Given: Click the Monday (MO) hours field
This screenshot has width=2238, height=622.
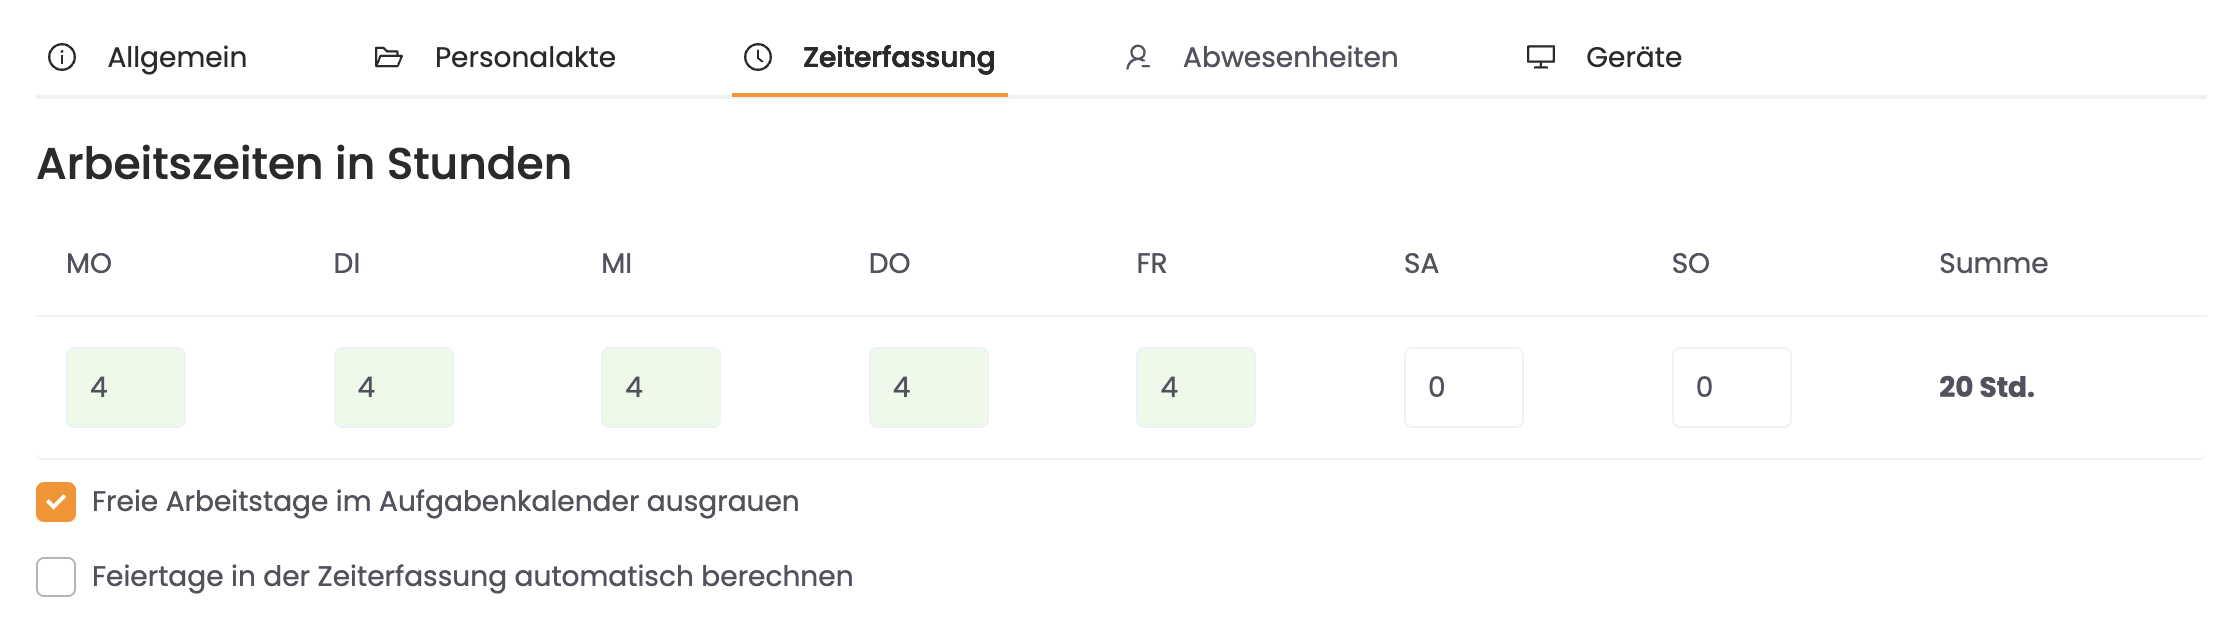Looking at the screenshot, I should (126, 388).
